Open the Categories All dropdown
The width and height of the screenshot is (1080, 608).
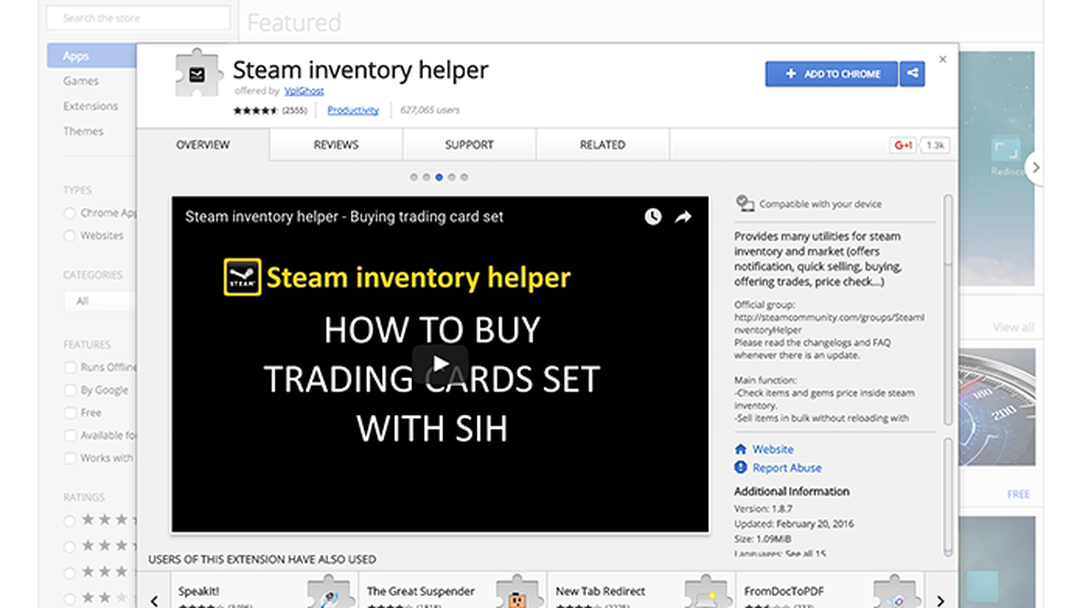pyautogui.click(x=99, y=301)
